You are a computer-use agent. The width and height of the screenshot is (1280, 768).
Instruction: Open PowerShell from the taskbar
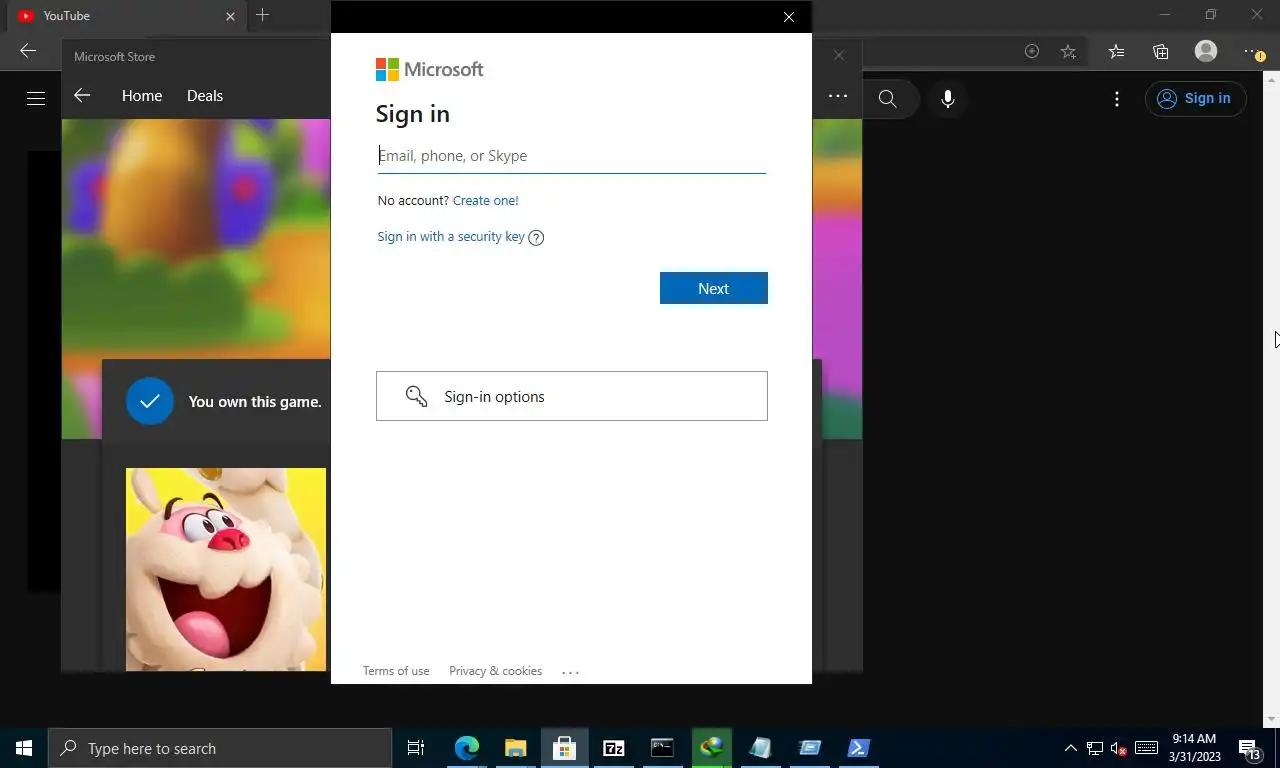coord(858,748)
